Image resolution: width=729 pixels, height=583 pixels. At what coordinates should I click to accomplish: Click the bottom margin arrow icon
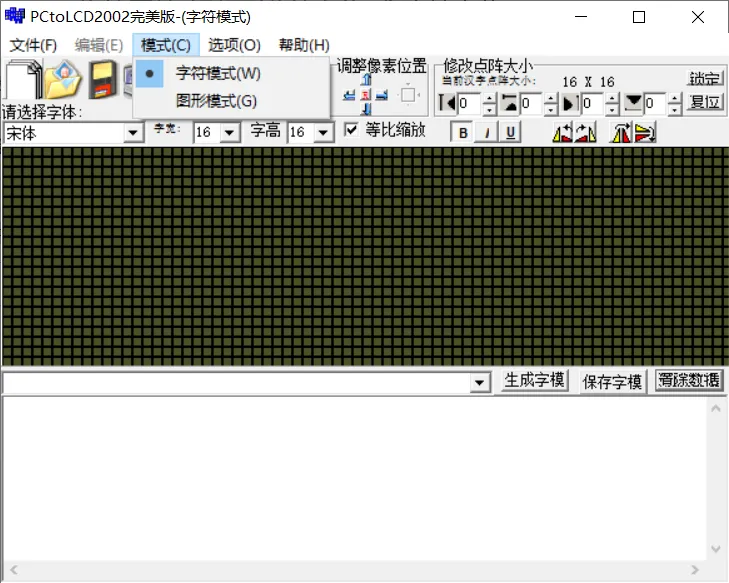point(633,102)
